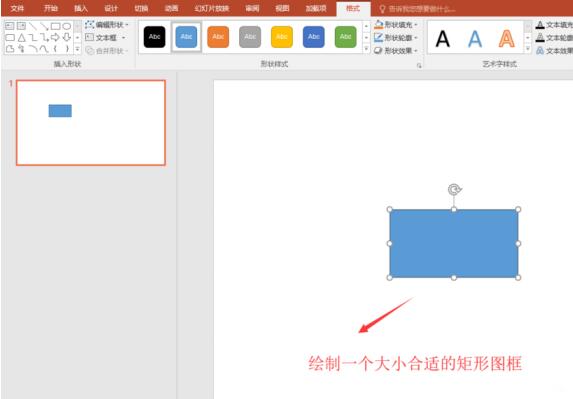Apply the yellow Abc shape style
The width and height of the screenshot is (573, 399).
[x=282, y=37]
